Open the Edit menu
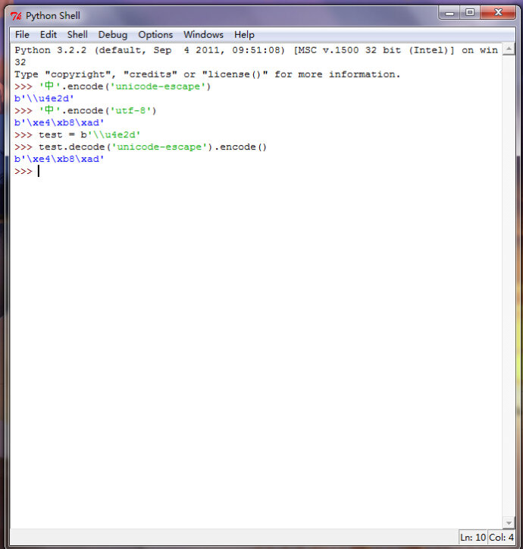The width and height of the screenshot is (523, 549). (48, 35)
